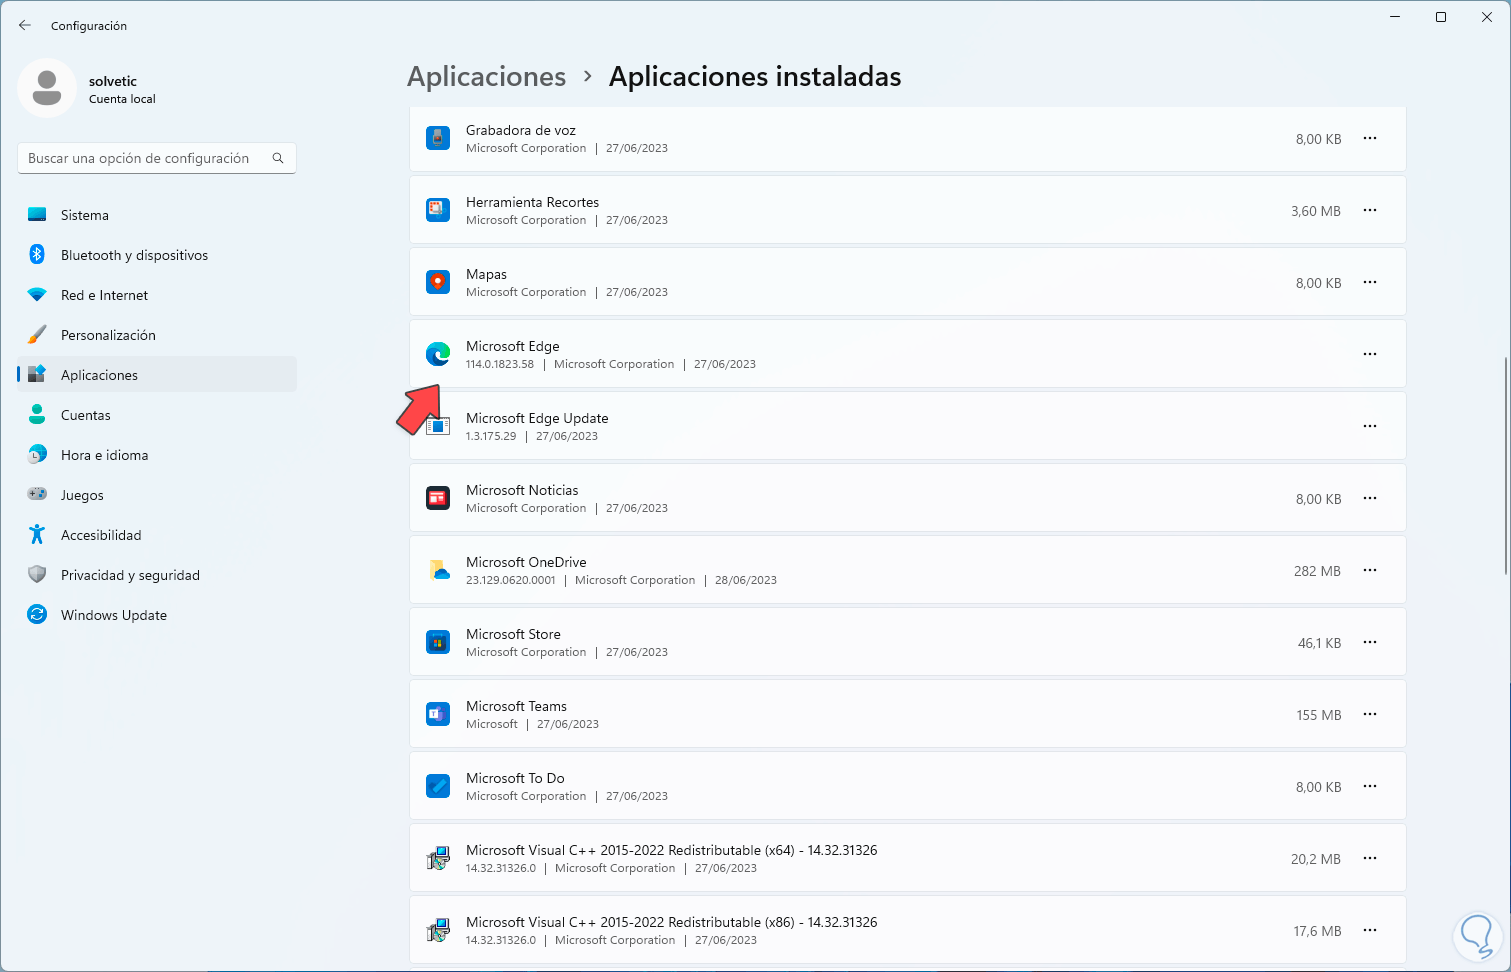The width and height of the screenshot is (1511, 972).
Task: Expand the three-dot menu for Microsoft Teams
Action: pyautogui.click(x=1370, y=714)
